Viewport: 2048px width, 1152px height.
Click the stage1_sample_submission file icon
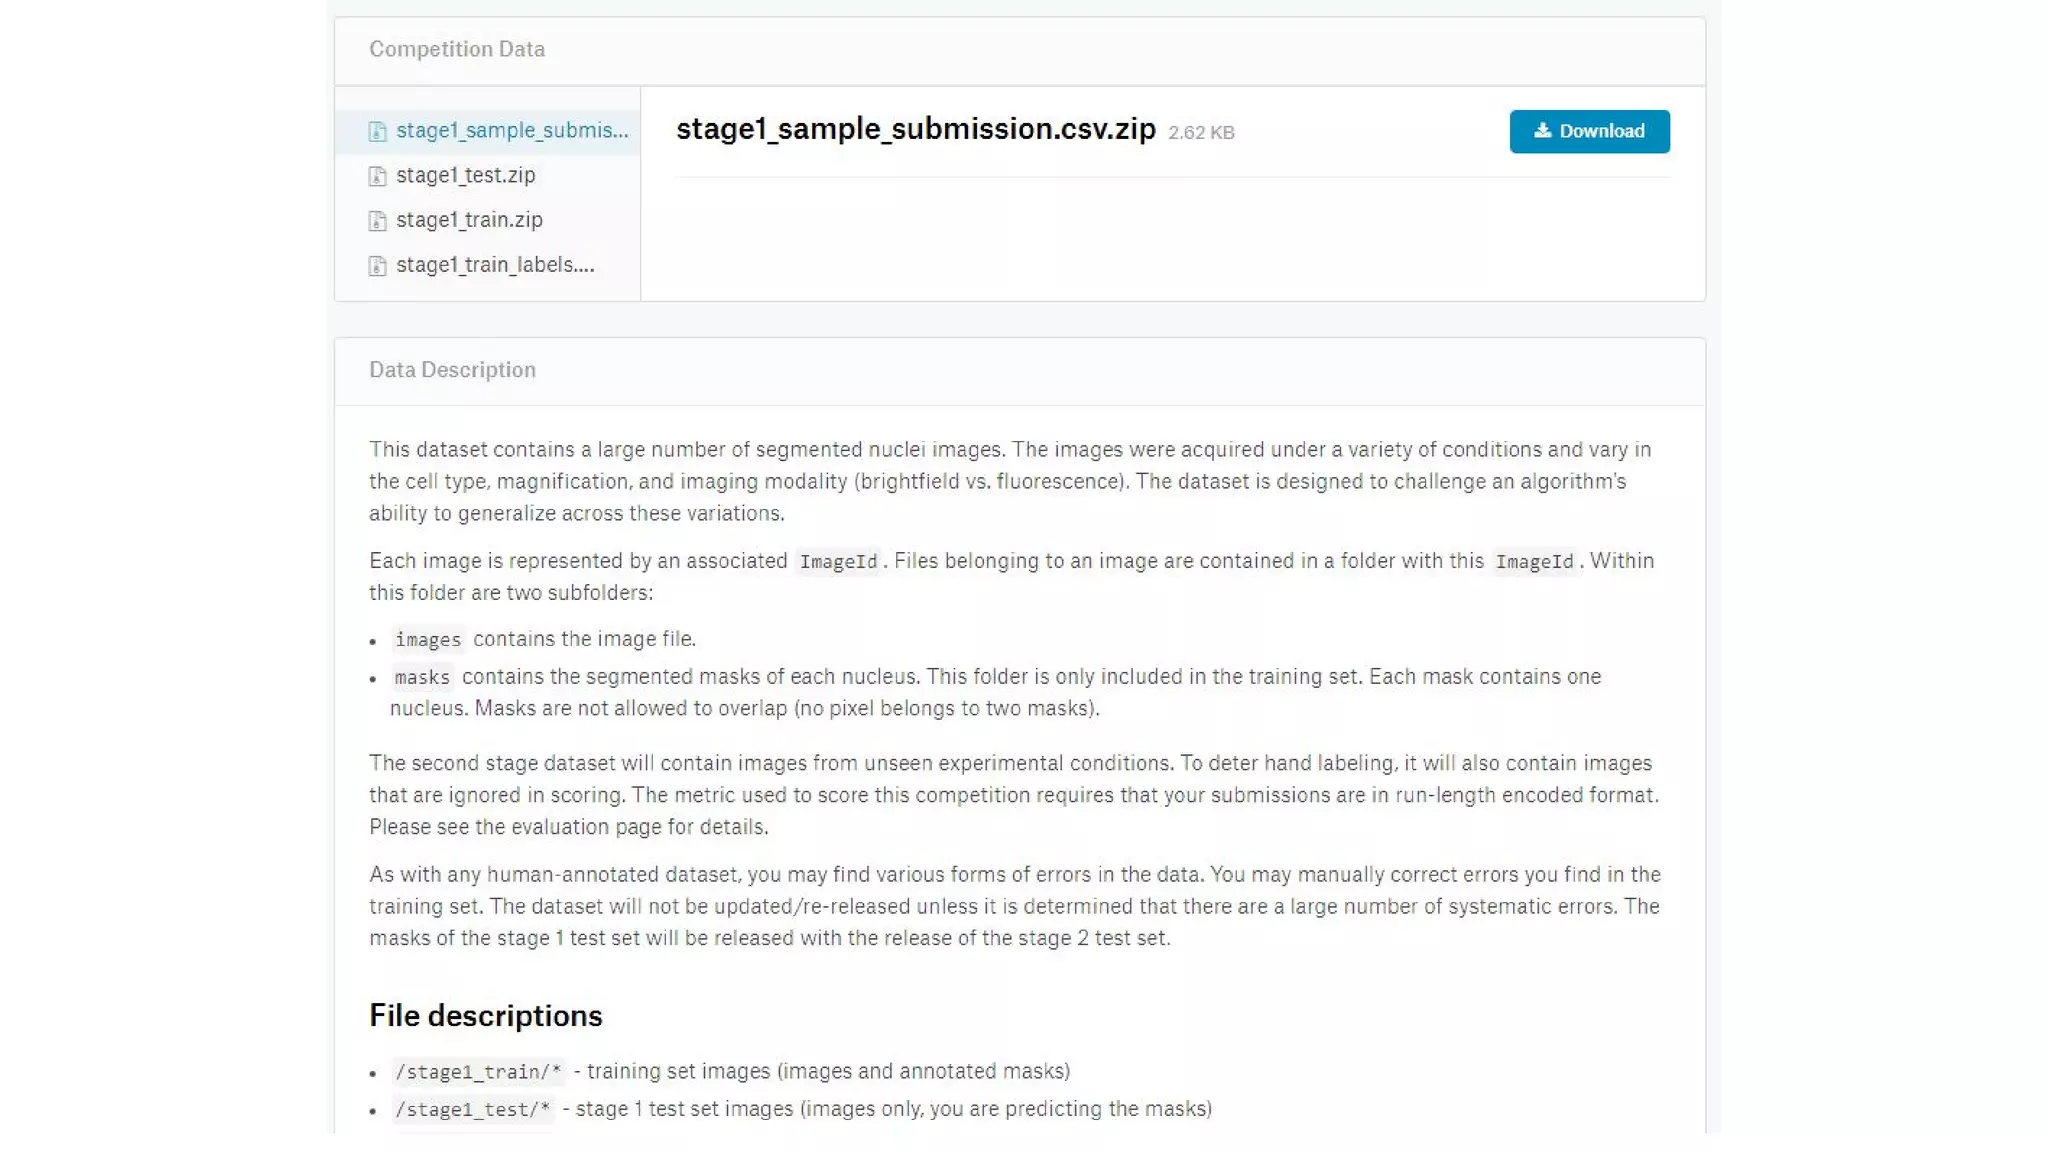tap(377, 131)
